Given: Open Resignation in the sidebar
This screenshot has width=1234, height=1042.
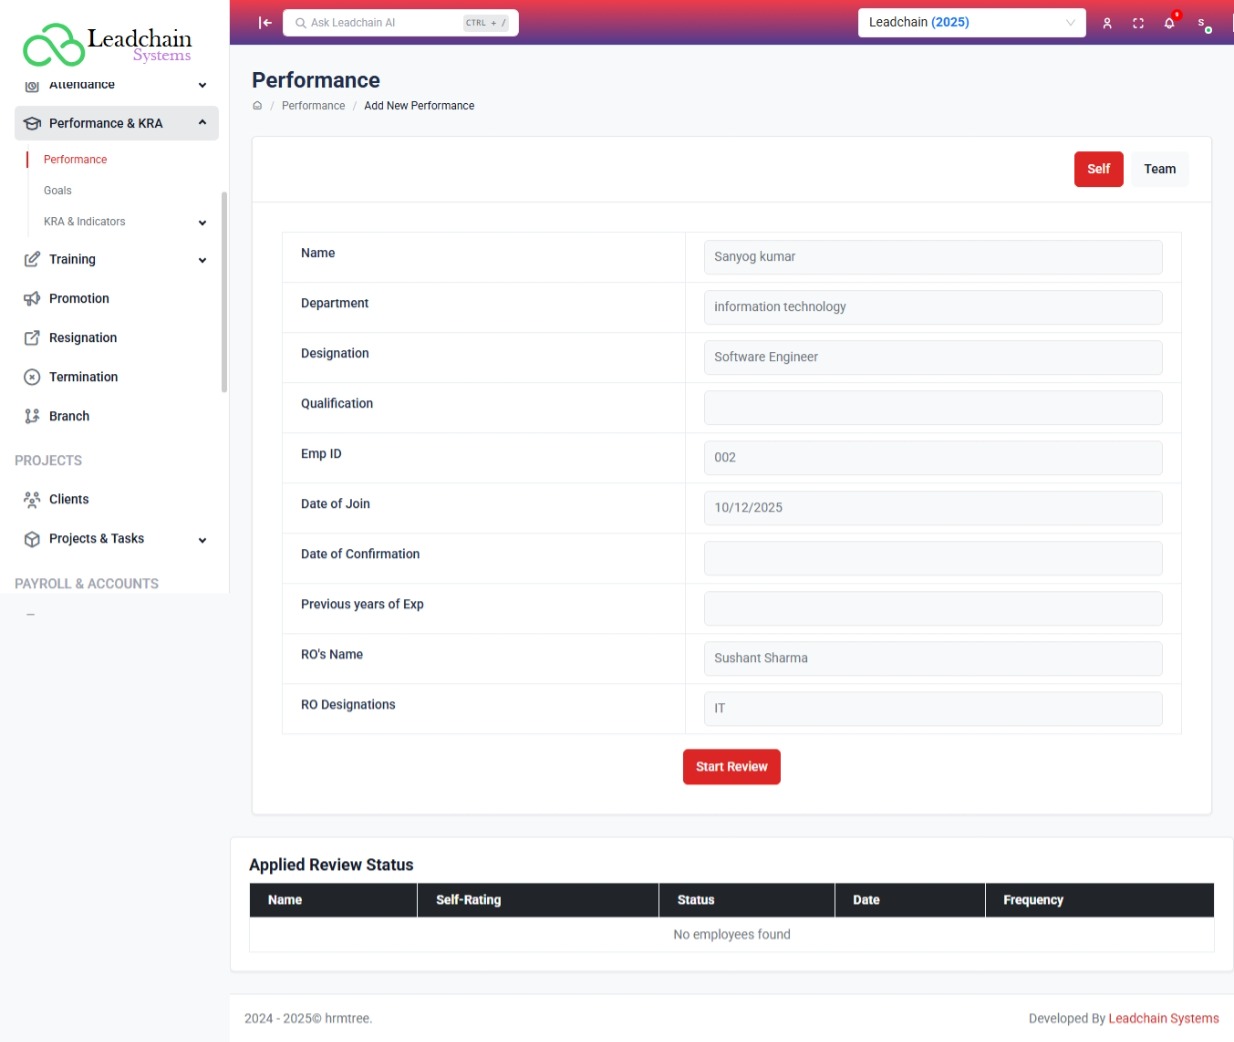Looking at the screenshot, I should coord(83,338).
